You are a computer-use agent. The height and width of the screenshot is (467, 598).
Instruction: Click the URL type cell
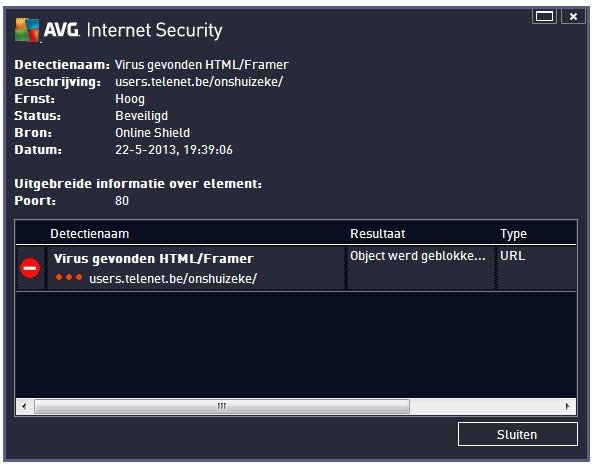[x=513, y=256]
